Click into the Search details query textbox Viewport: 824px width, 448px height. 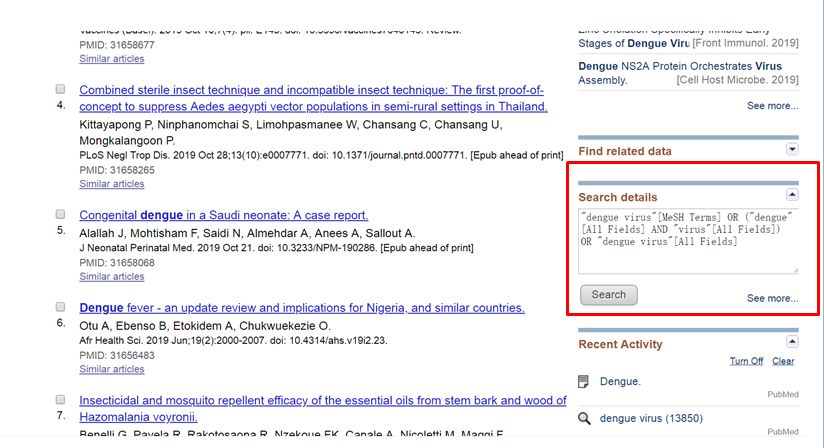tap(688, 241)
